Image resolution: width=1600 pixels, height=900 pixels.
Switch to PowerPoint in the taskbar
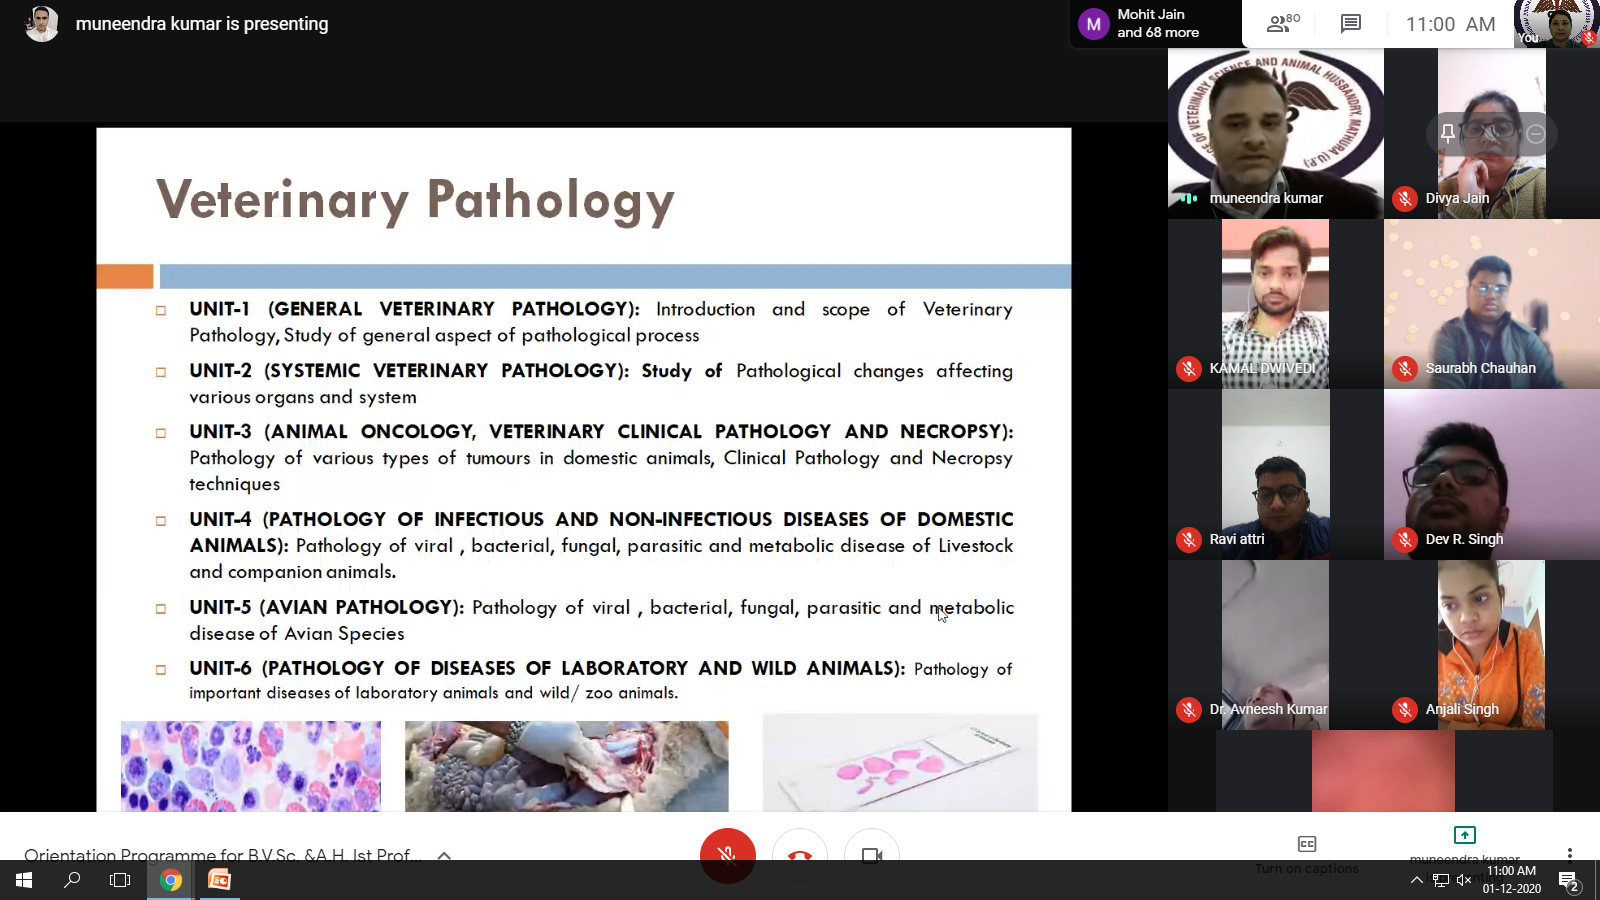(219, 880)
